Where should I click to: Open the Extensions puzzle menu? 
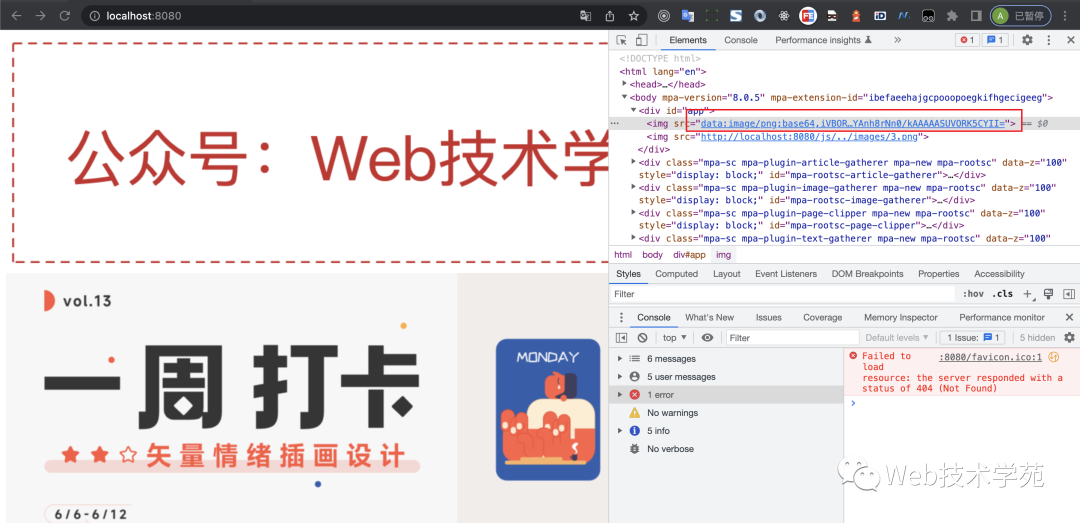[x=952, y=16]
